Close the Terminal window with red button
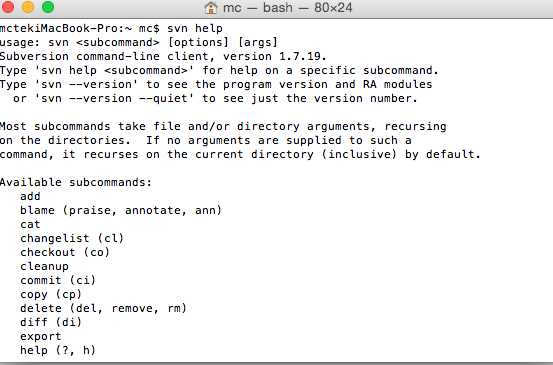The image size is (553, 365). pyautogui.click(x=8, y=7)
